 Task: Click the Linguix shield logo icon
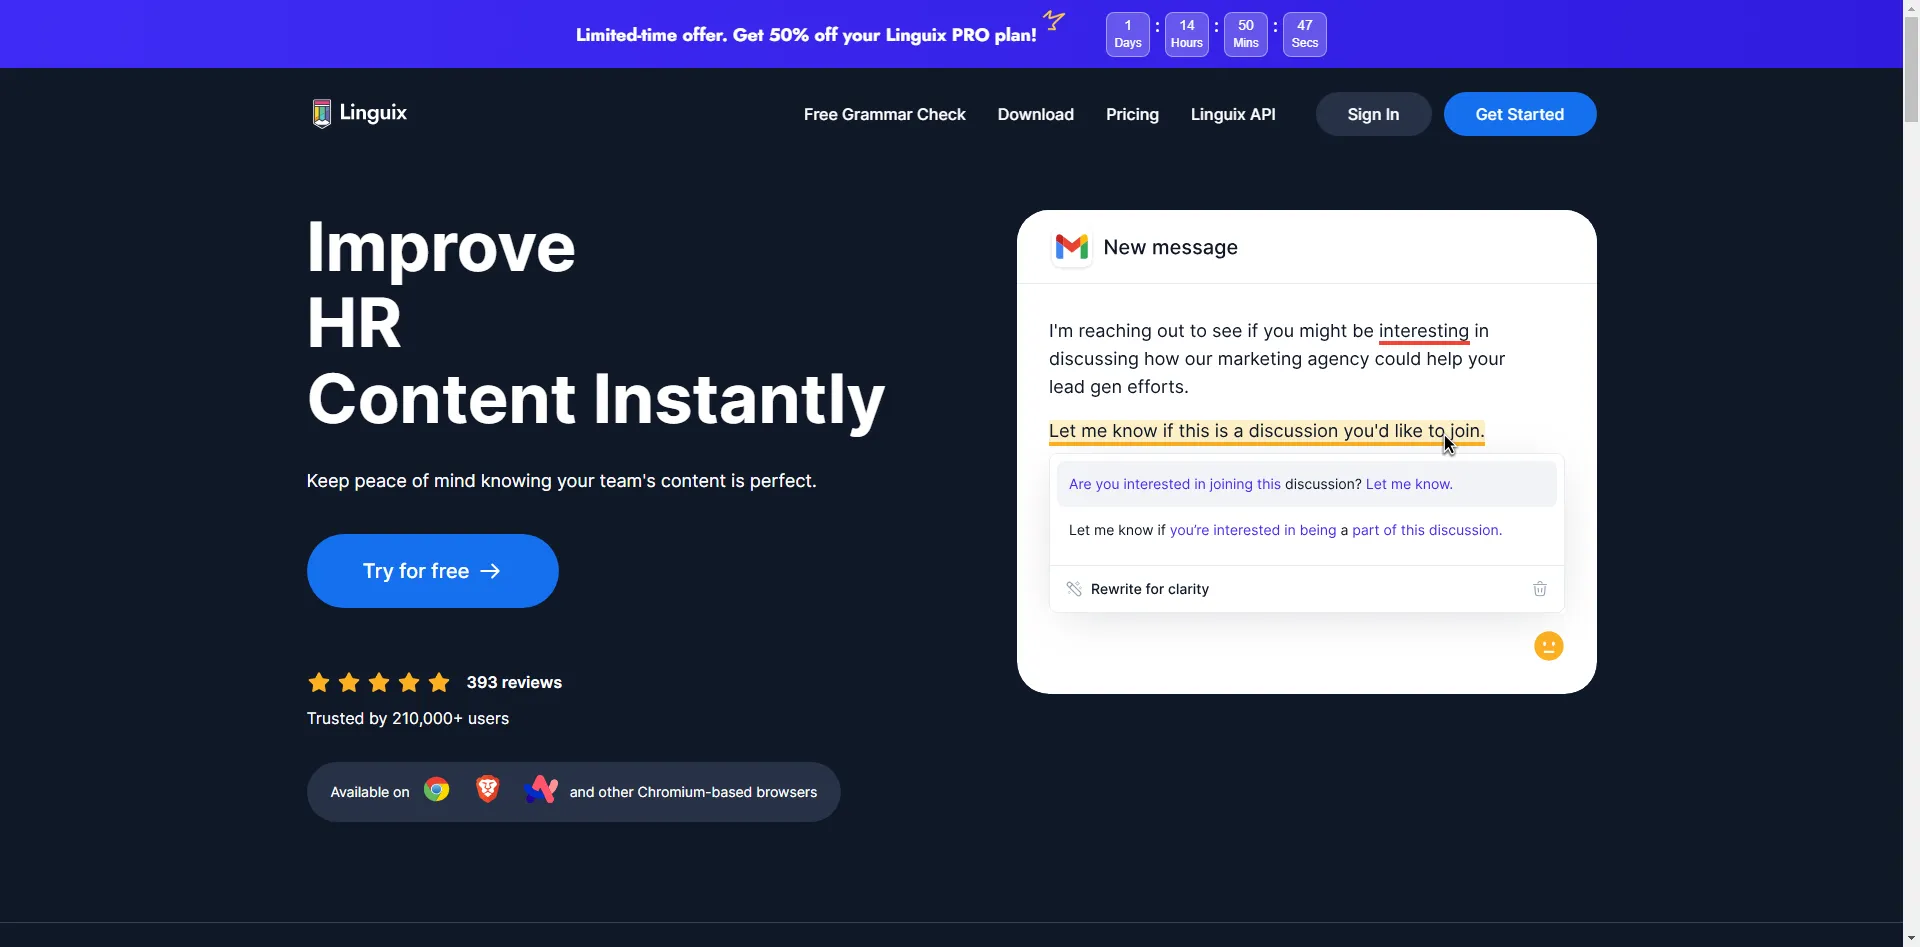coord(321,114)
